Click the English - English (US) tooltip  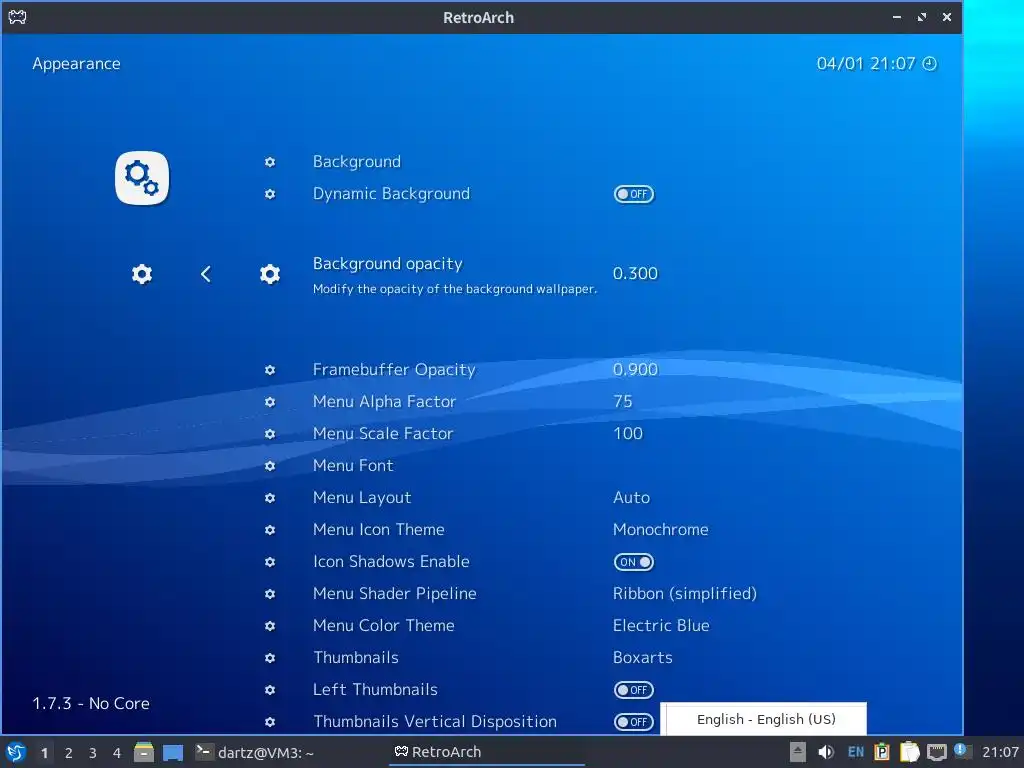pyautogui.click(x=763, y=719)
